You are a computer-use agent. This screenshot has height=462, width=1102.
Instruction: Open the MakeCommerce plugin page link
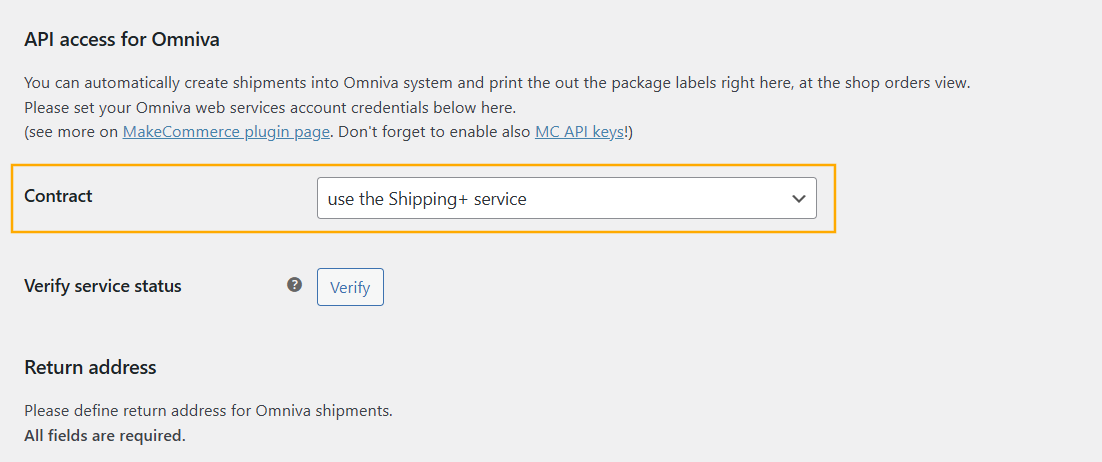226,131
